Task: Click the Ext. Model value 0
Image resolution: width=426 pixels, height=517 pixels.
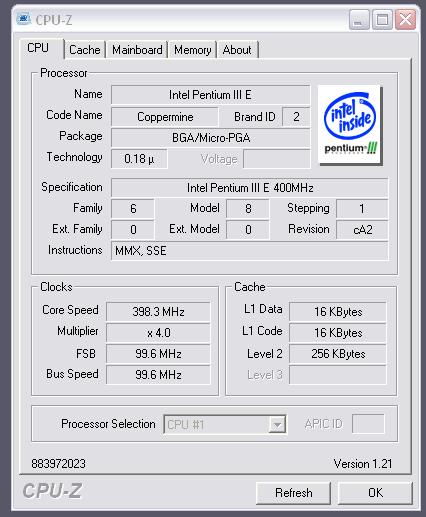Action: click(x=248, y=230)
